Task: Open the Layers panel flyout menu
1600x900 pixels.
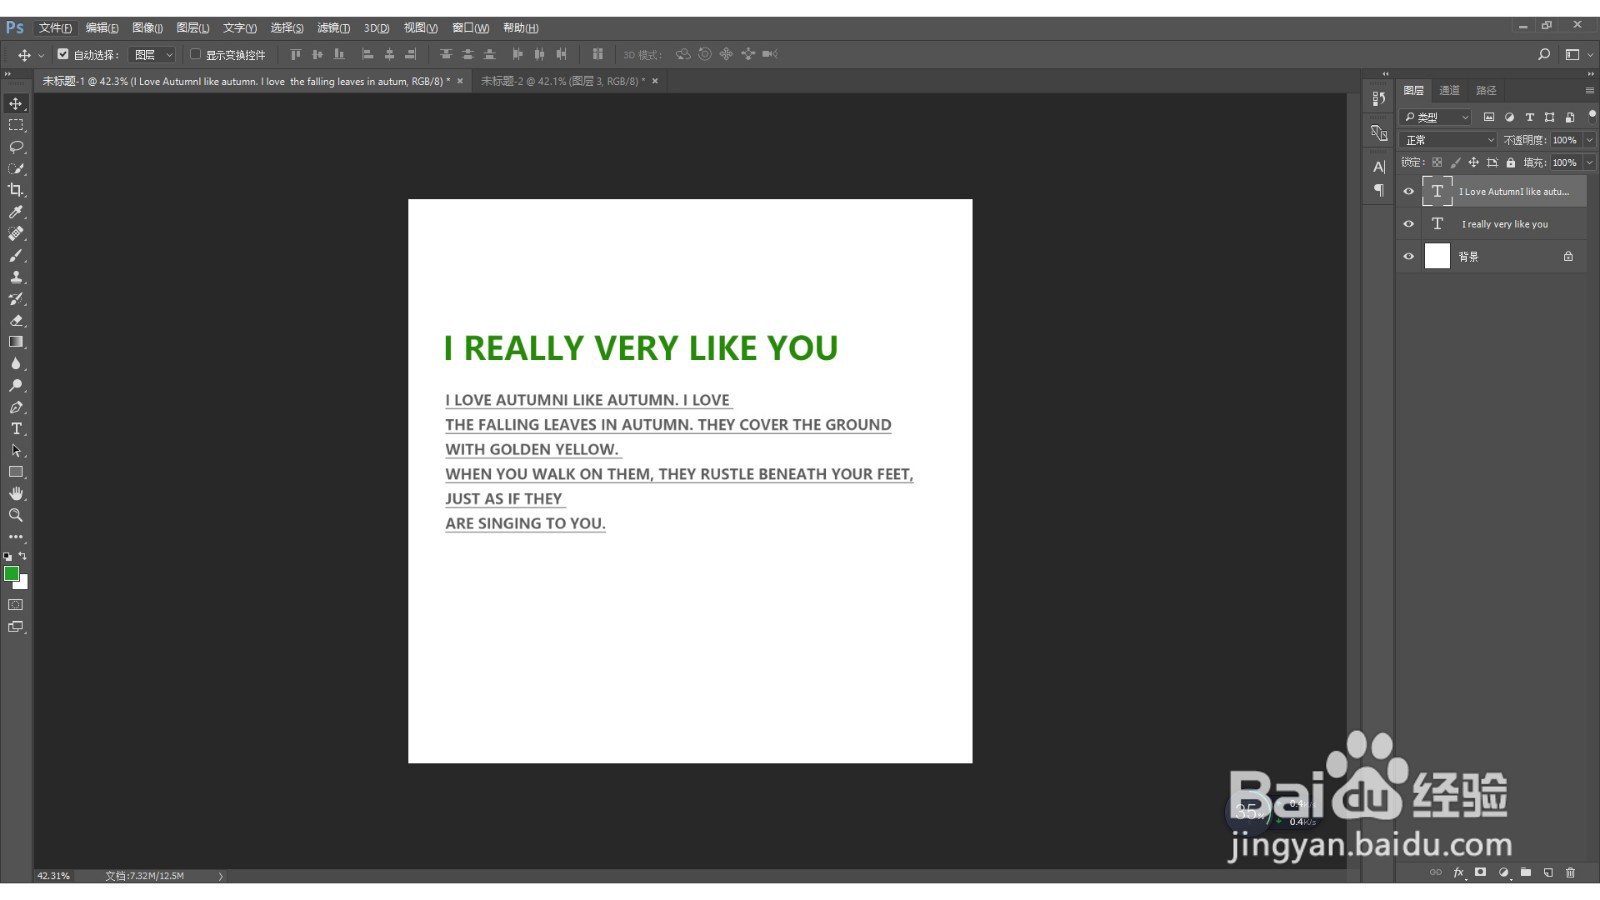Action: (1589, 90)
